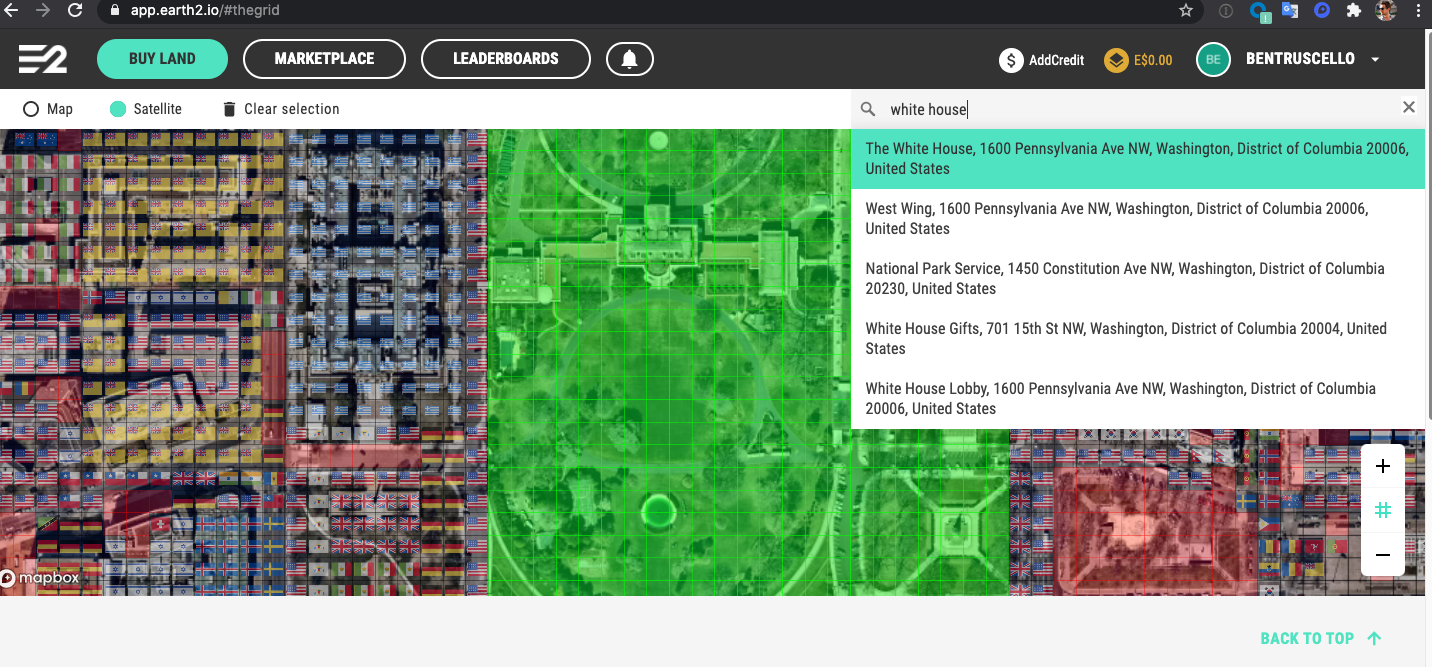The height and width of the screenshot is (667, 1432).
Task: Click the BENTRUSCELLO username text
Action: [1299, 59]
